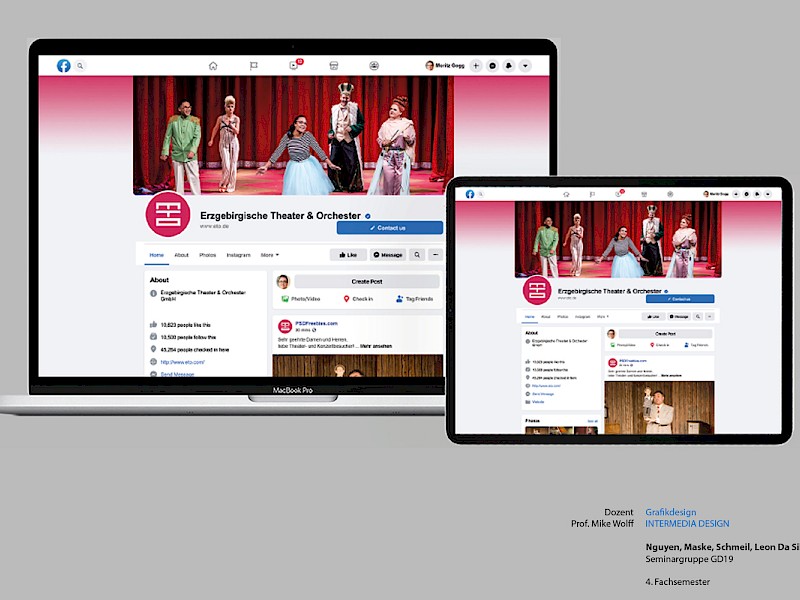Open PSDFreebies.com post author on laptop

[316, 323]
